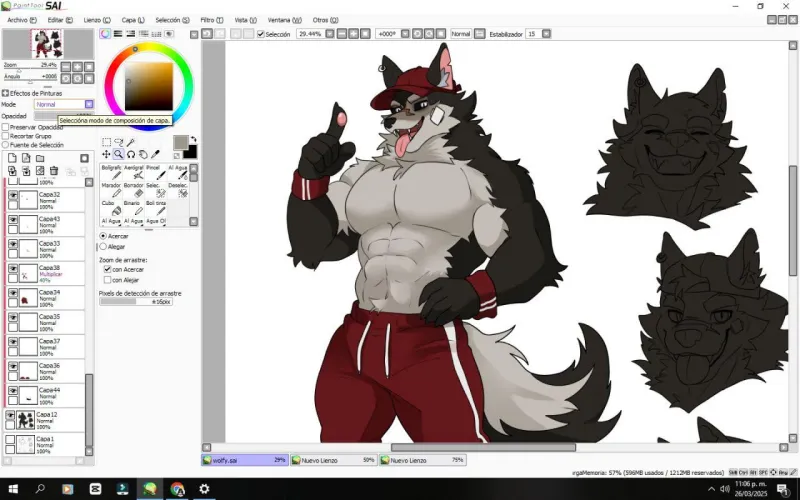800x500 pixels.
Task: Select the Eyedropper color picker tool
Action: 156,154
